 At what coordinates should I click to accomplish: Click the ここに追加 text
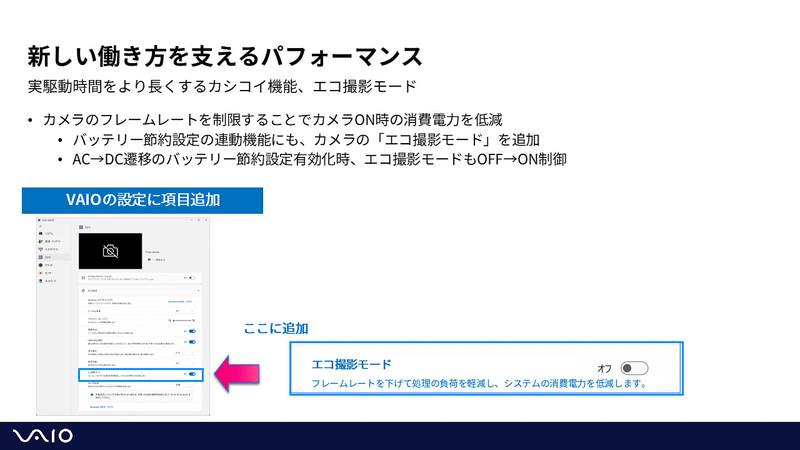pos(276,328)
